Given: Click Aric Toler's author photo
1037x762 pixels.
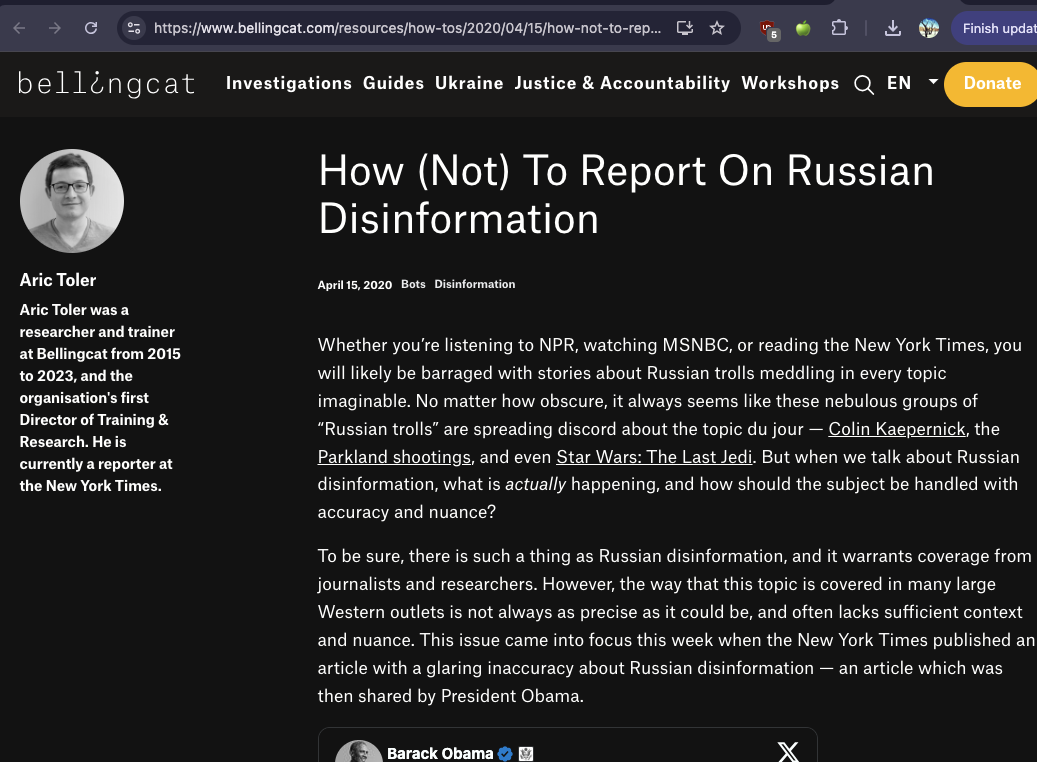Looking at the screenshot, I should click(72, 201).
